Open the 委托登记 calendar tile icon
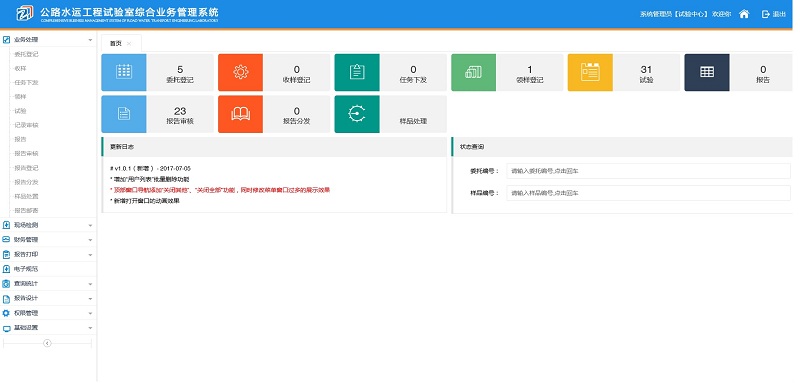This screenshot has height=383, width=800. (124, 72)
